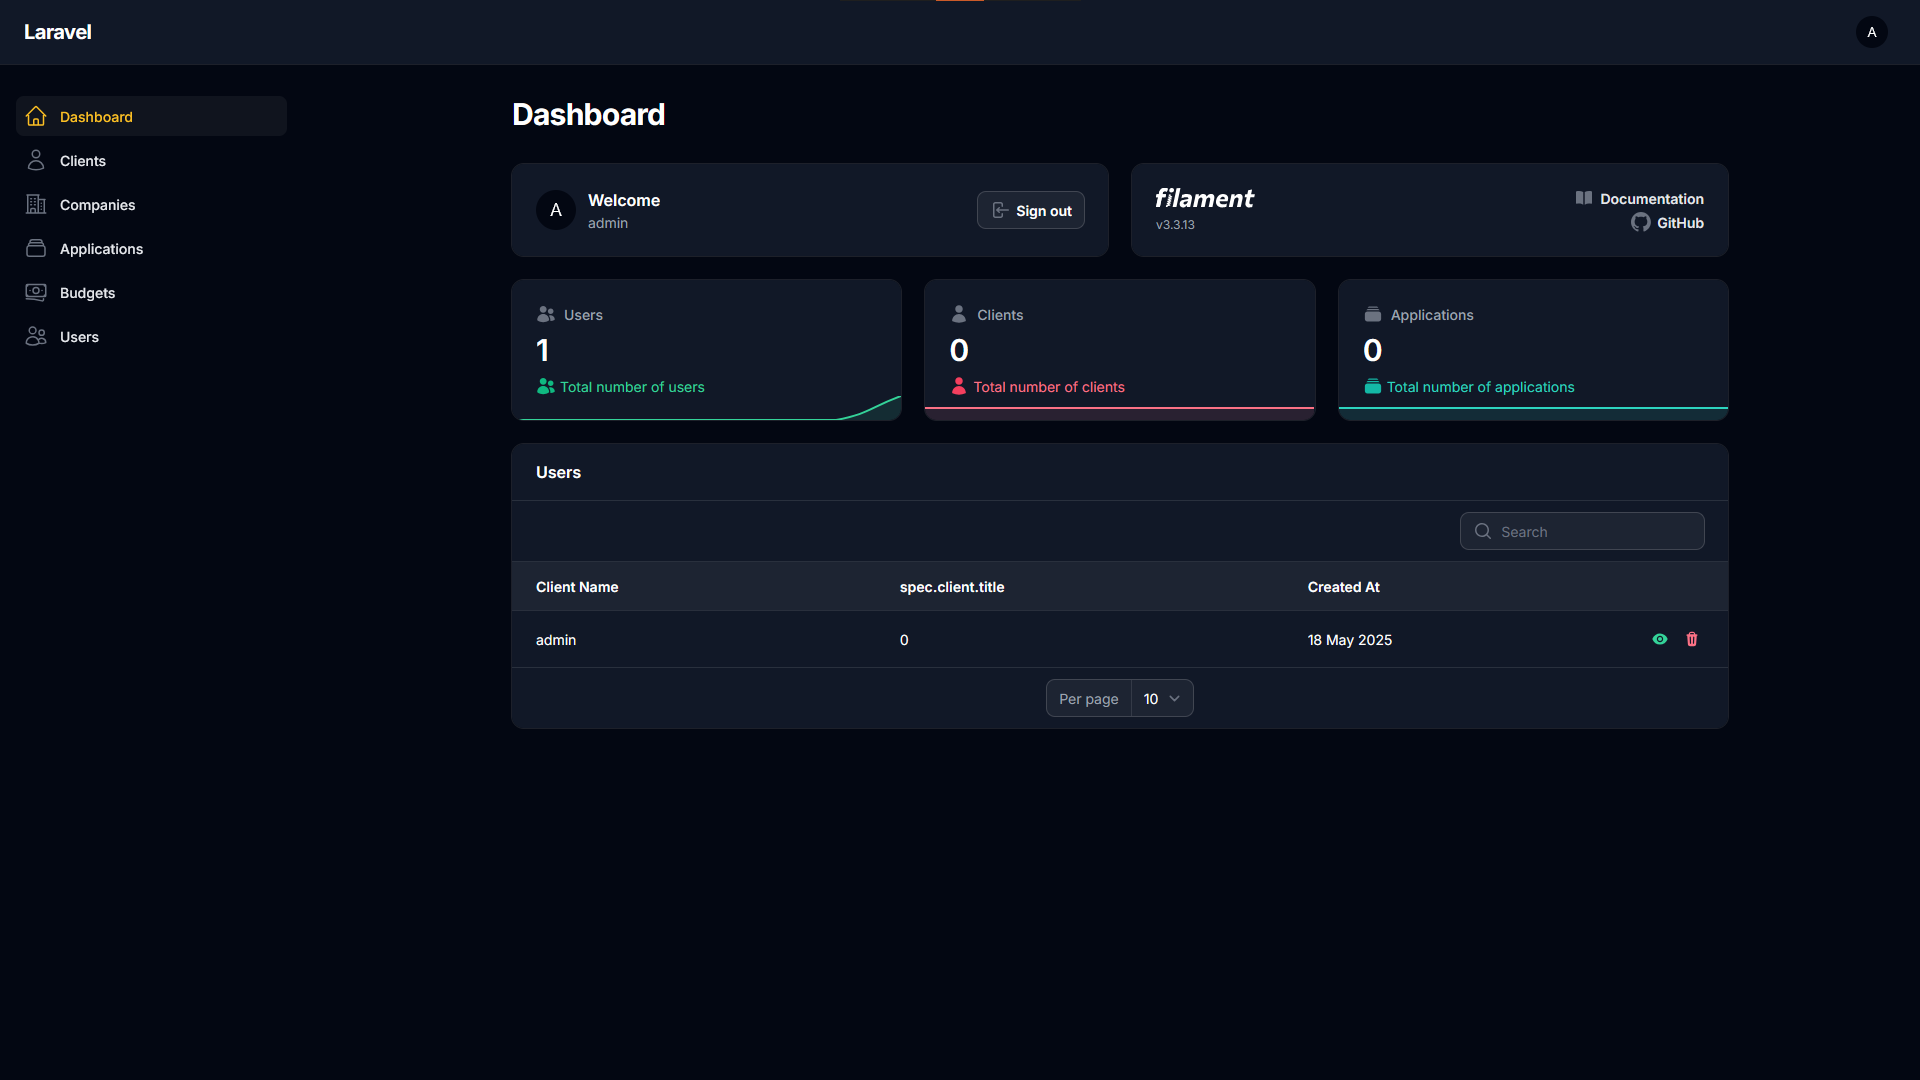
Task: Select the Dashboard home icon
Action: click(x=36, y=116)
